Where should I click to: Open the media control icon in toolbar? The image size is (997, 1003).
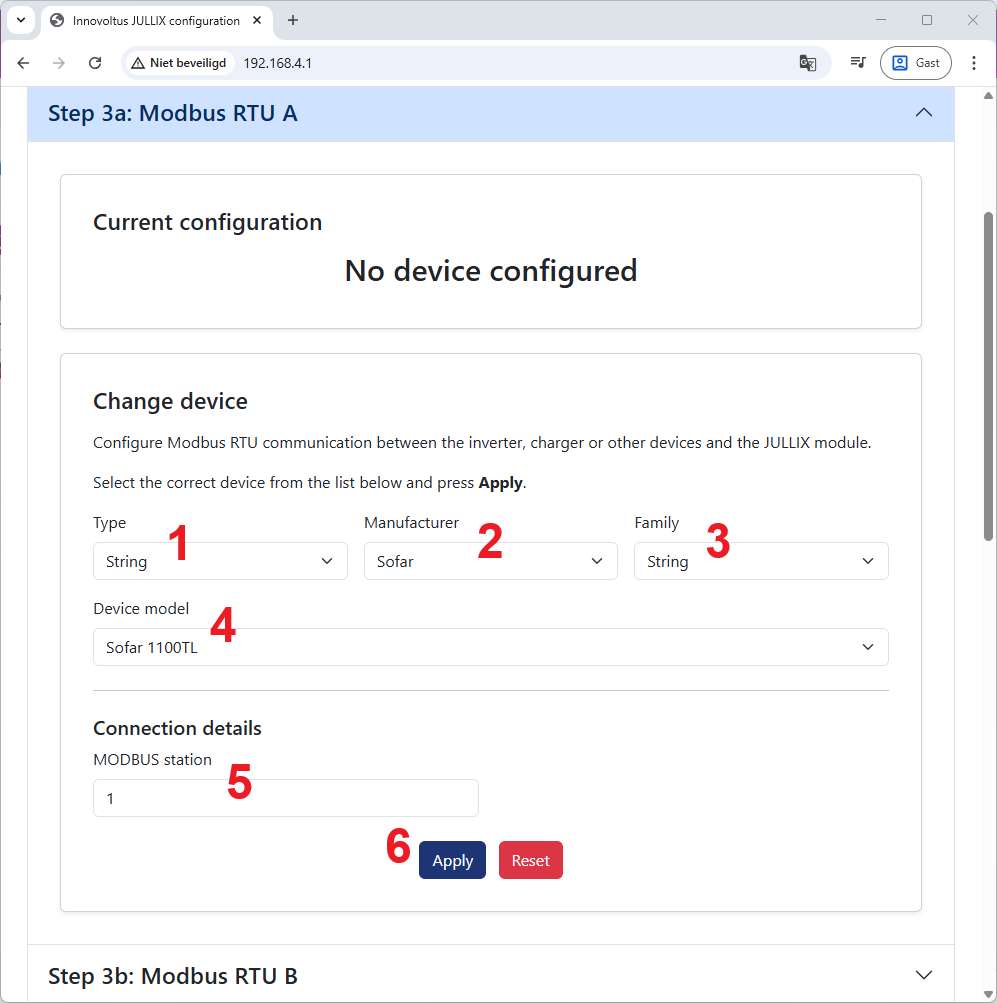coord(858,63)
